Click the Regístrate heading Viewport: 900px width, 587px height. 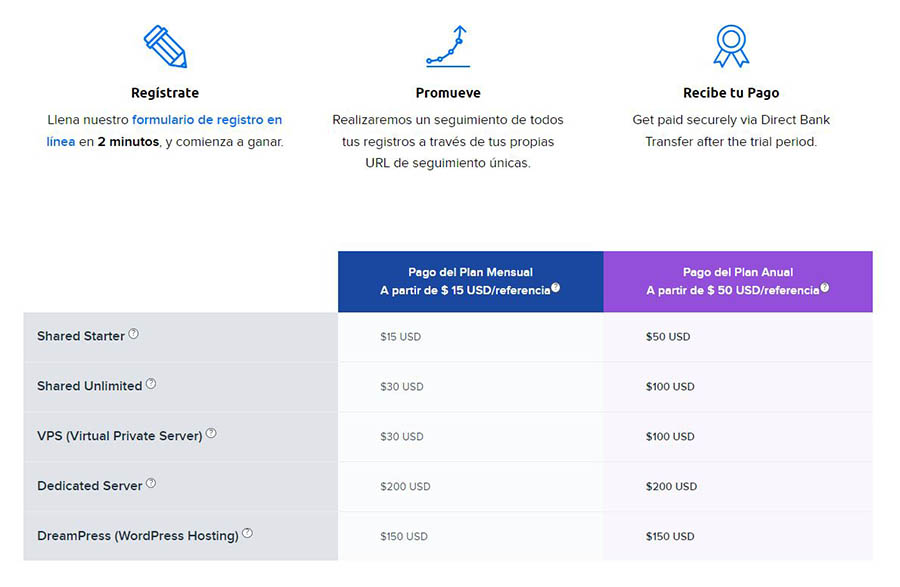pos(165,93)
